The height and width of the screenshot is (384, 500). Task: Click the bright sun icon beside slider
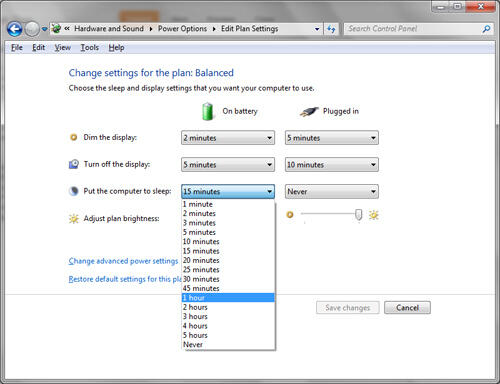click(374, 215)
